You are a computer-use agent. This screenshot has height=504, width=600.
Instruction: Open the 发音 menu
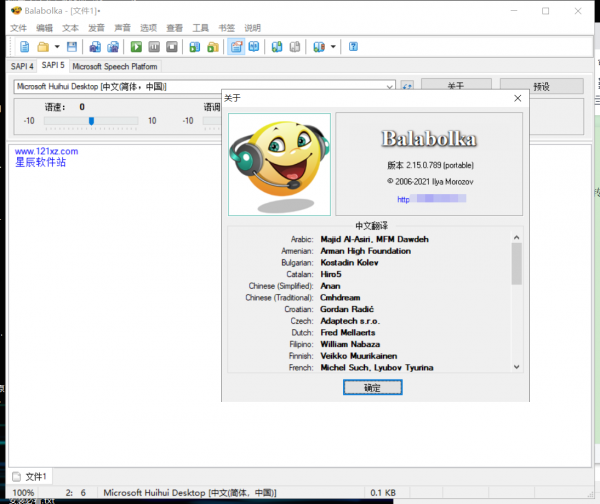click(96, 28)
